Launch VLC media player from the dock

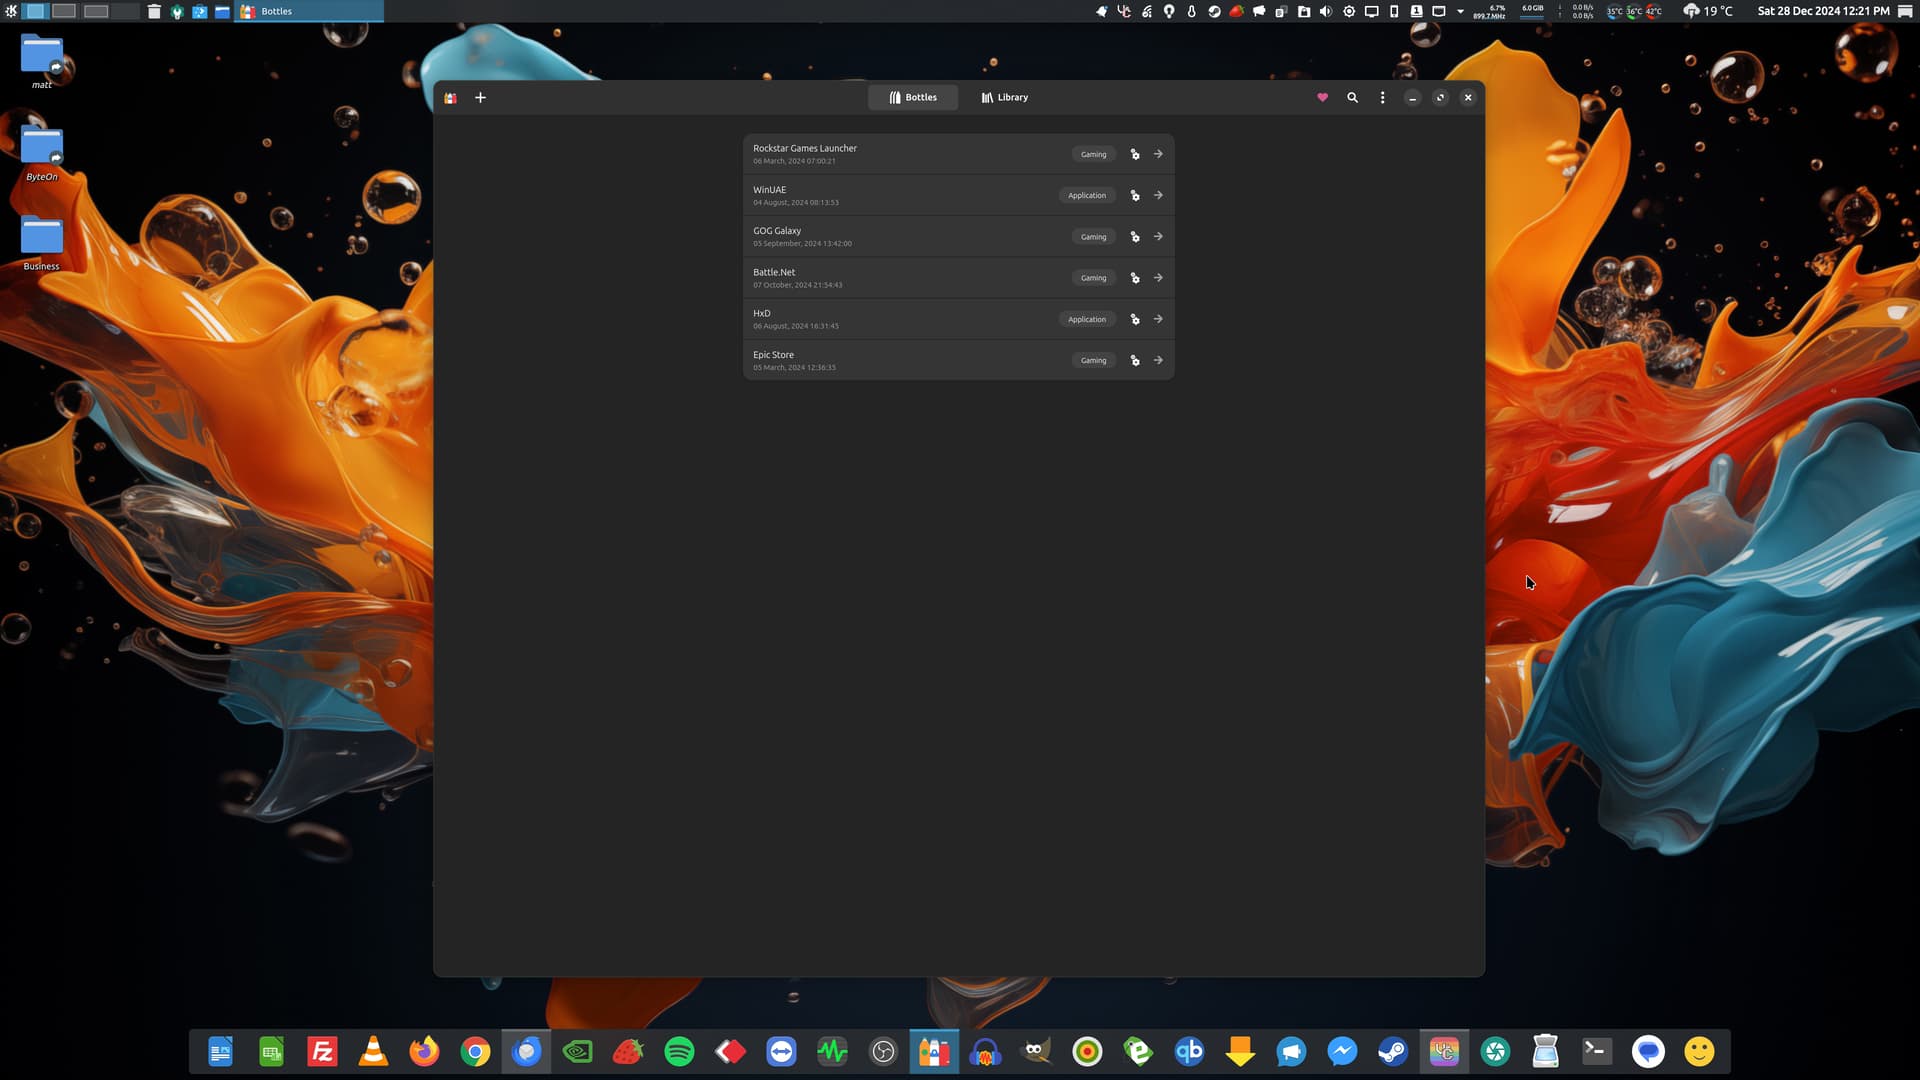pyautogui.click(x=373, y=1051)
